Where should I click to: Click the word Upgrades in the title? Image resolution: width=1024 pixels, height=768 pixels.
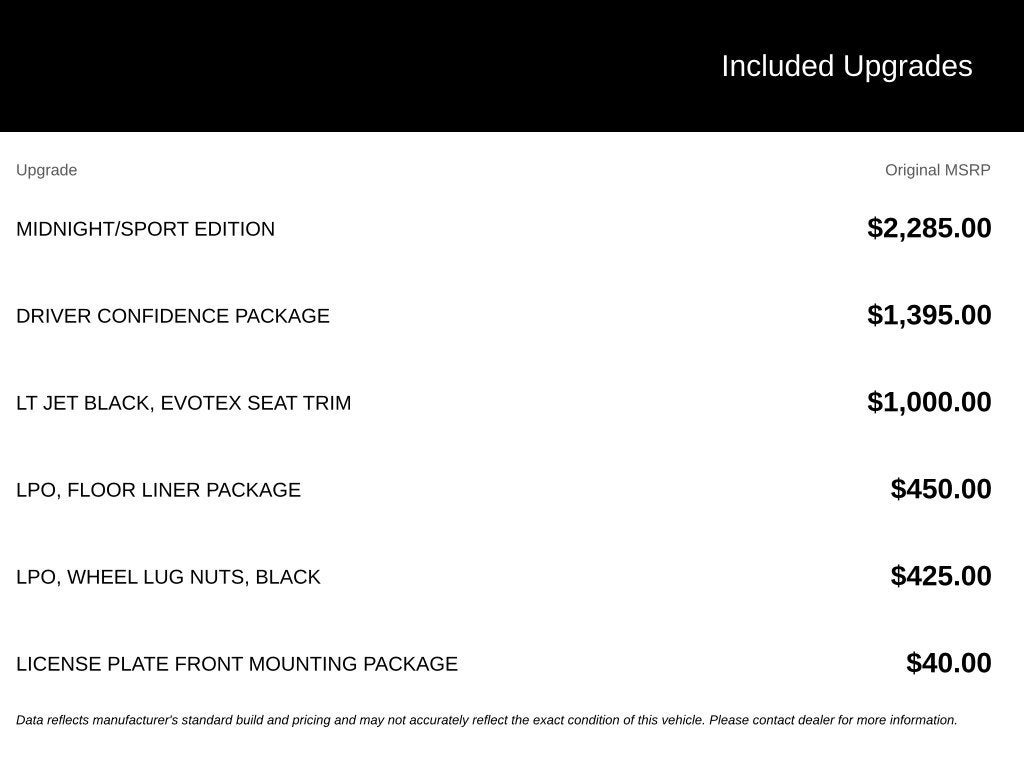(907, 66)
